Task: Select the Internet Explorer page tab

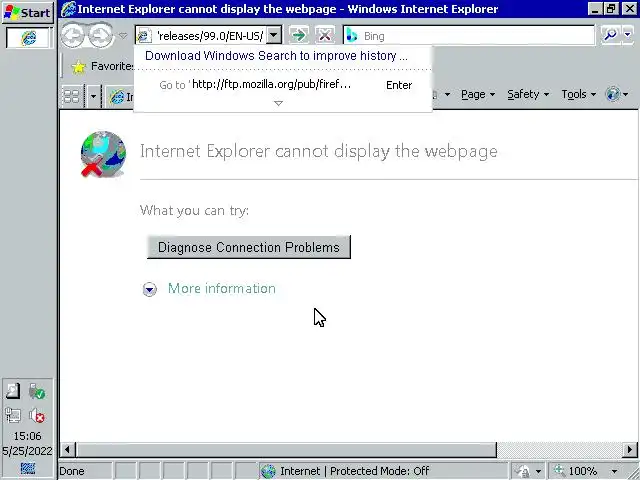Action: pyautogui.click(x=121, y=97)
